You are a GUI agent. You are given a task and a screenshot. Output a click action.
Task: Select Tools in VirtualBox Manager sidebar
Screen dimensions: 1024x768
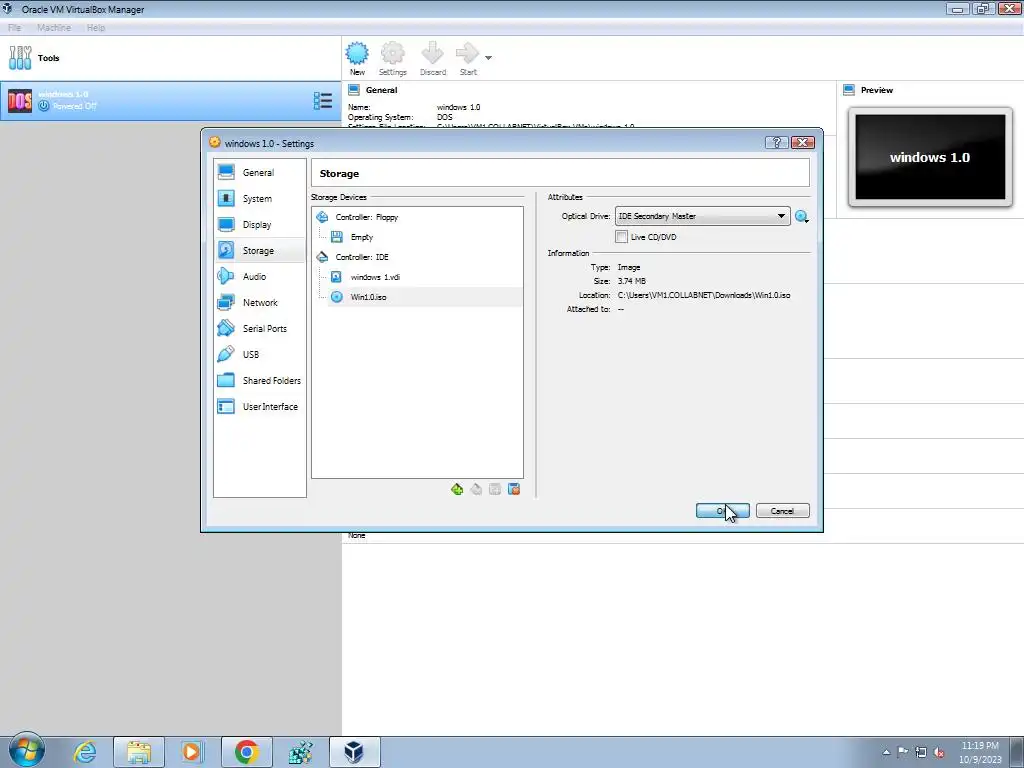pos(170,58)
